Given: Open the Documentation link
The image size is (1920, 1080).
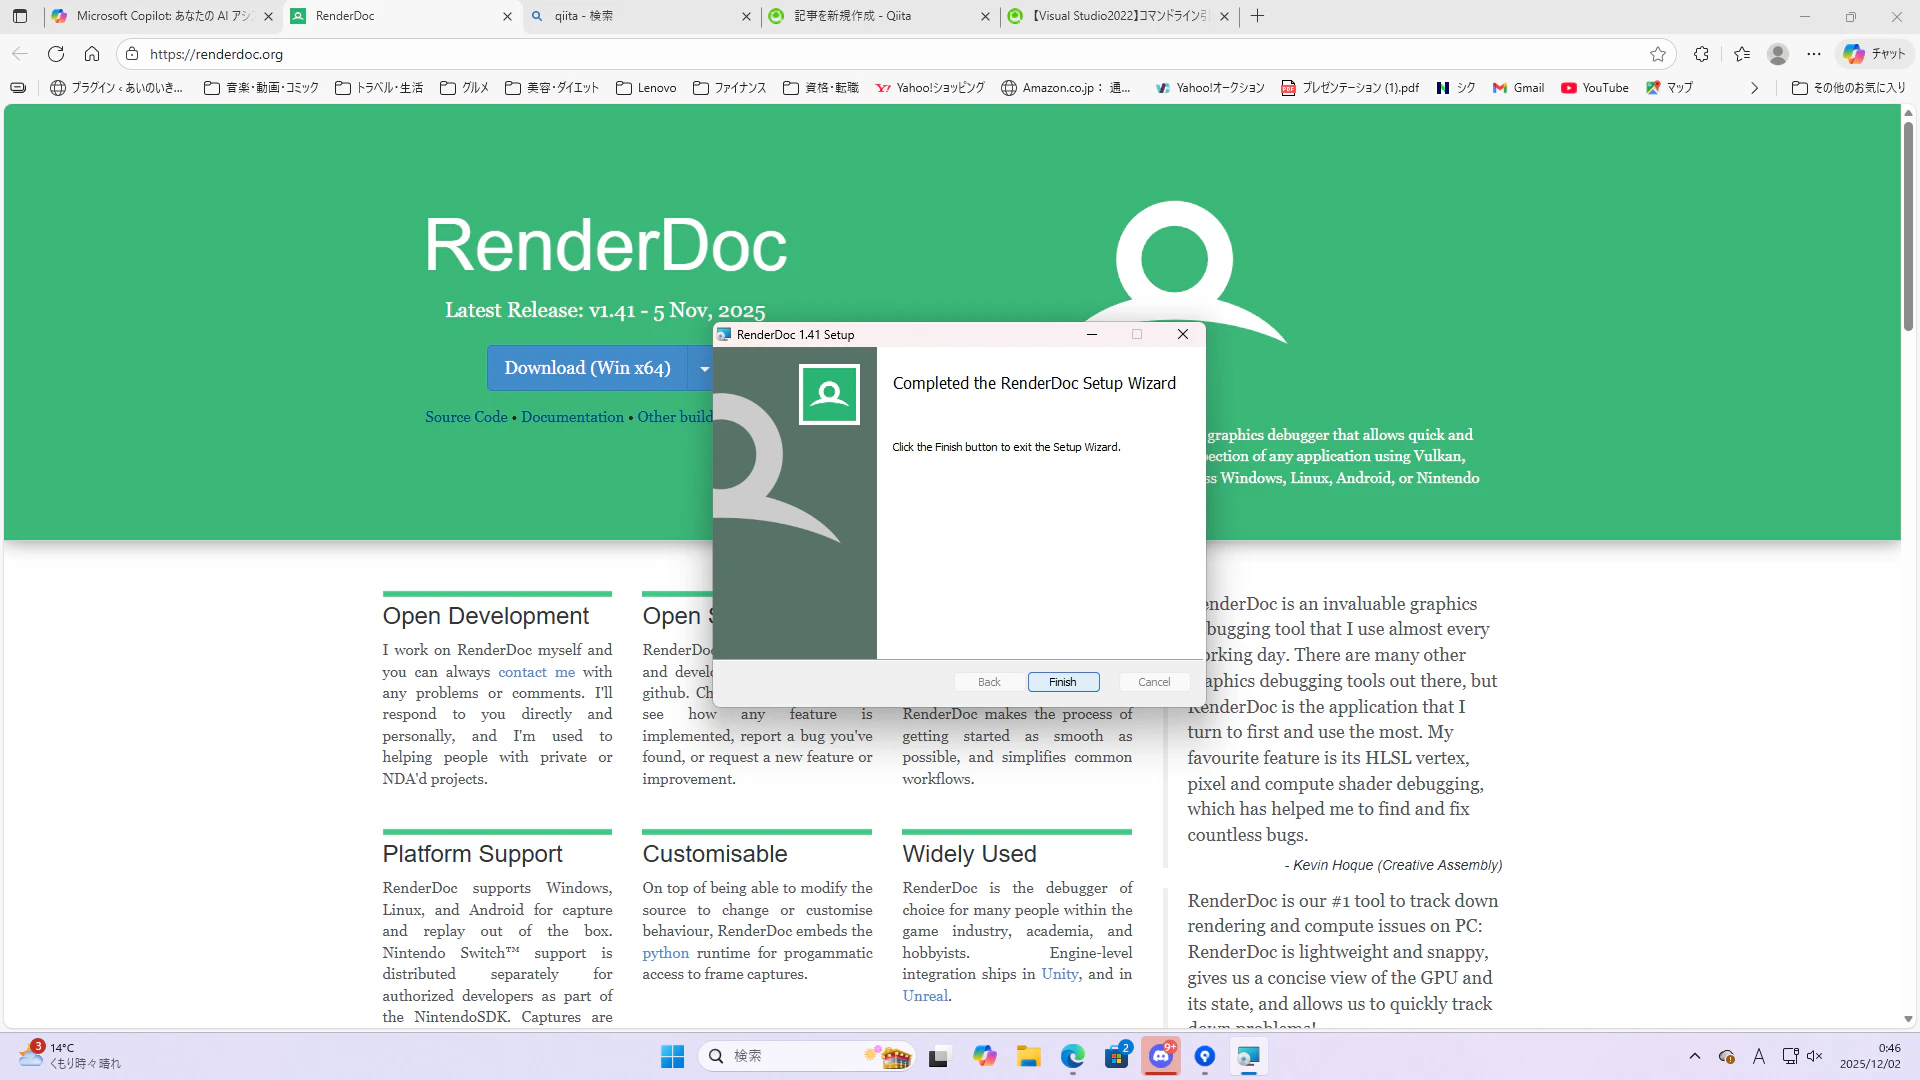Looking at the screenshot, I should [x=572, y=417].
